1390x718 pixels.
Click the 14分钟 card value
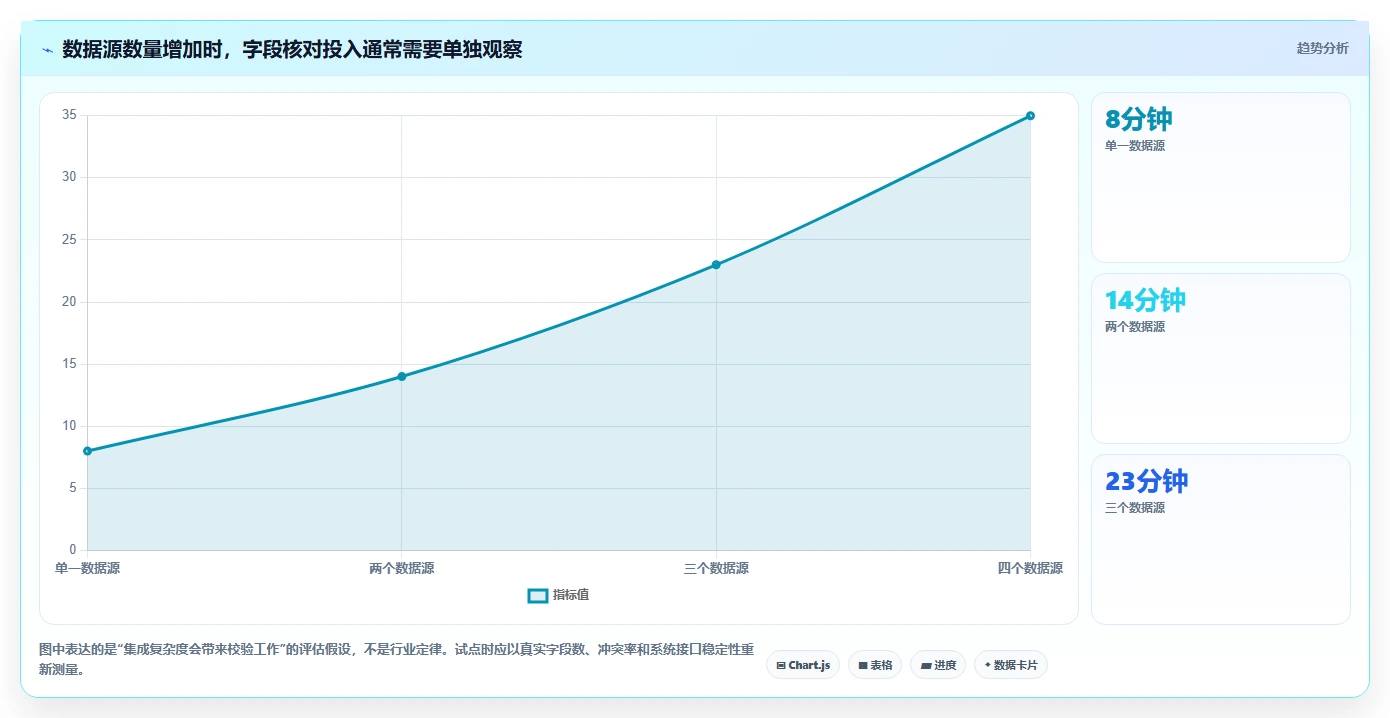point(1145,300)
